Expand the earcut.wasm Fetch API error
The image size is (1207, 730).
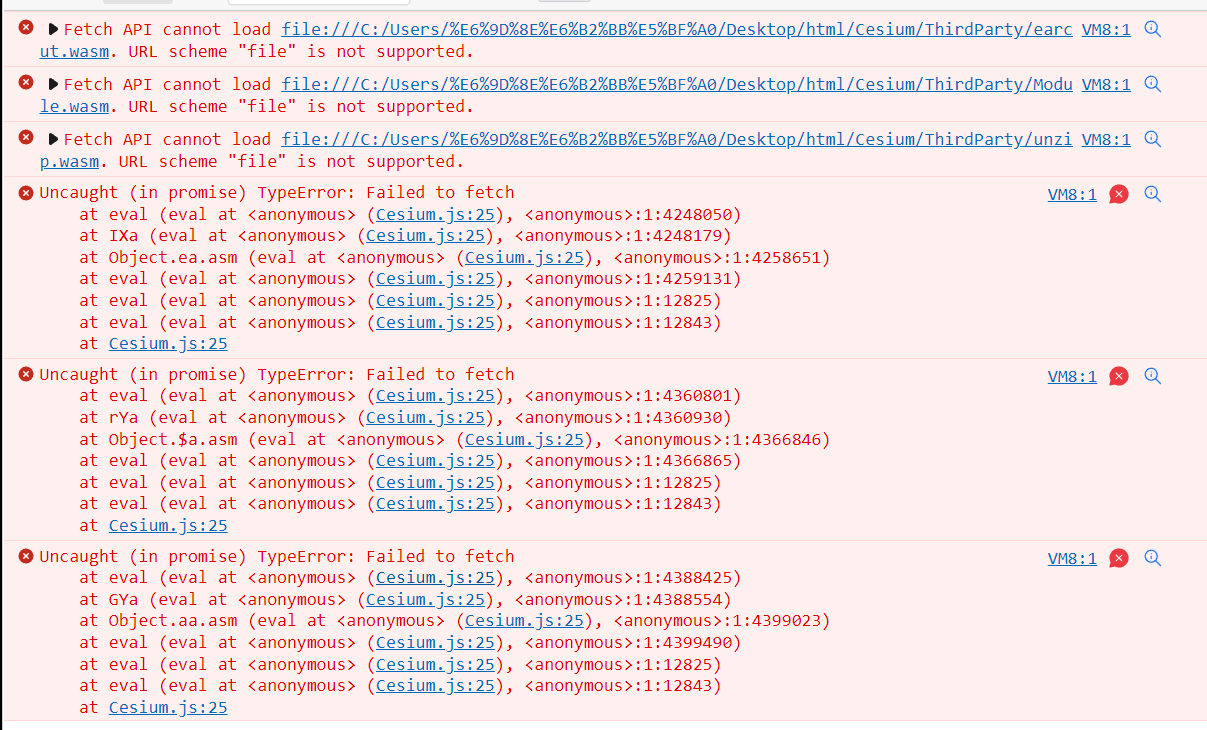[x=53, y=30]
